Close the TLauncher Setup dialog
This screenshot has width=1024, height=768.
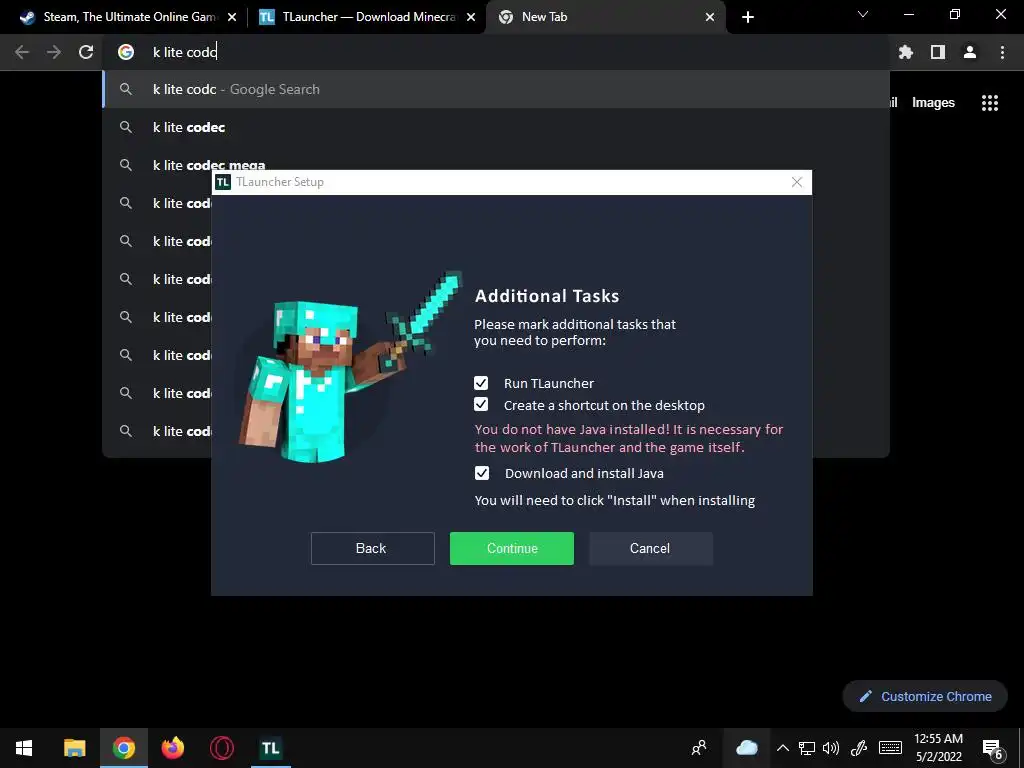(x=797, y=182)
